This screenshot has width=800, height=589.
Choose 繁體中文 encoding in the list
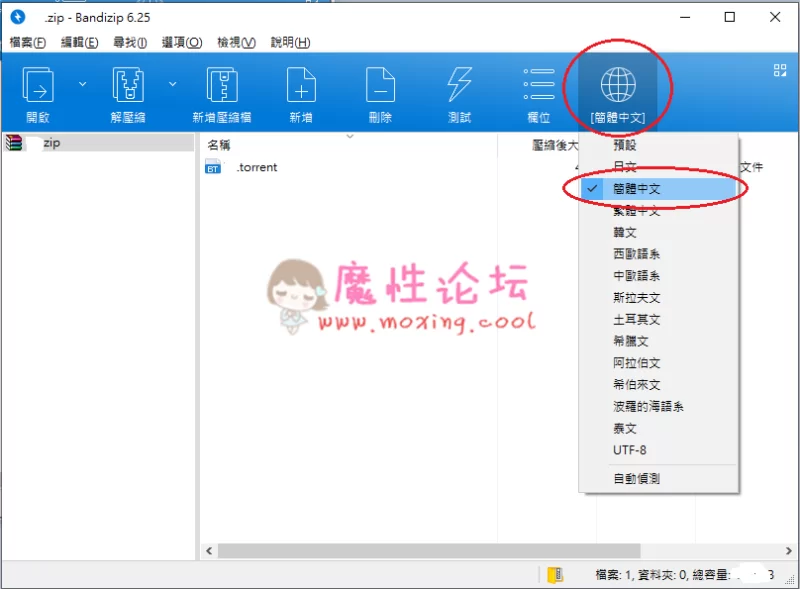pos(637,211)
